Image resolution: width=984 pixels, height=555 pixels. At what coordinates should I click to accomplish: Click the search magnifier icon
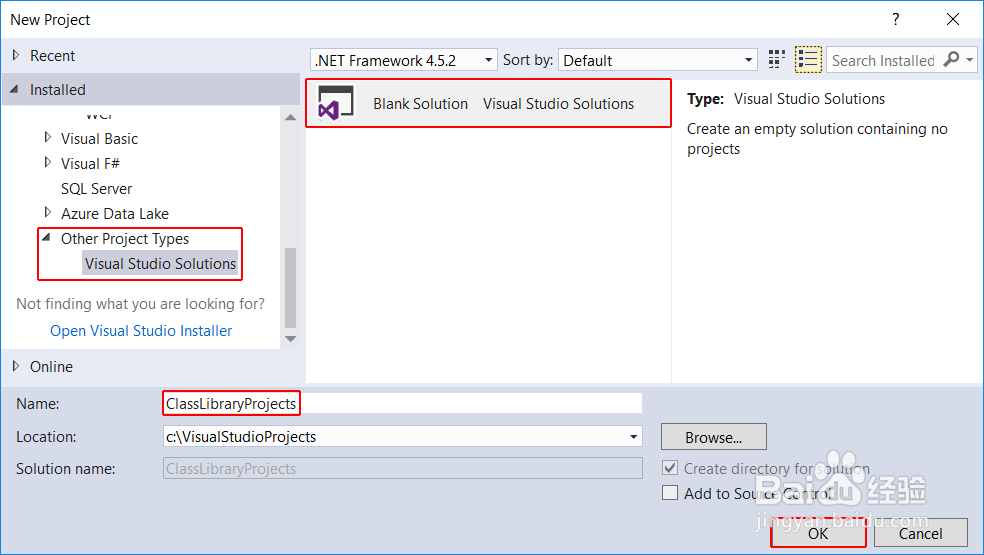click(x=951, y=60)
